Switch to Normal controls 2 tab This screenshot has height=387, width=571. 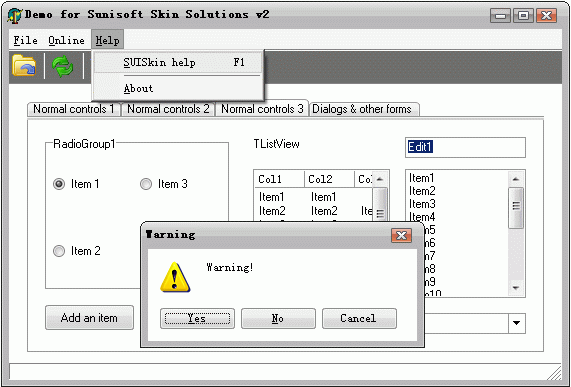coord(168,109)
